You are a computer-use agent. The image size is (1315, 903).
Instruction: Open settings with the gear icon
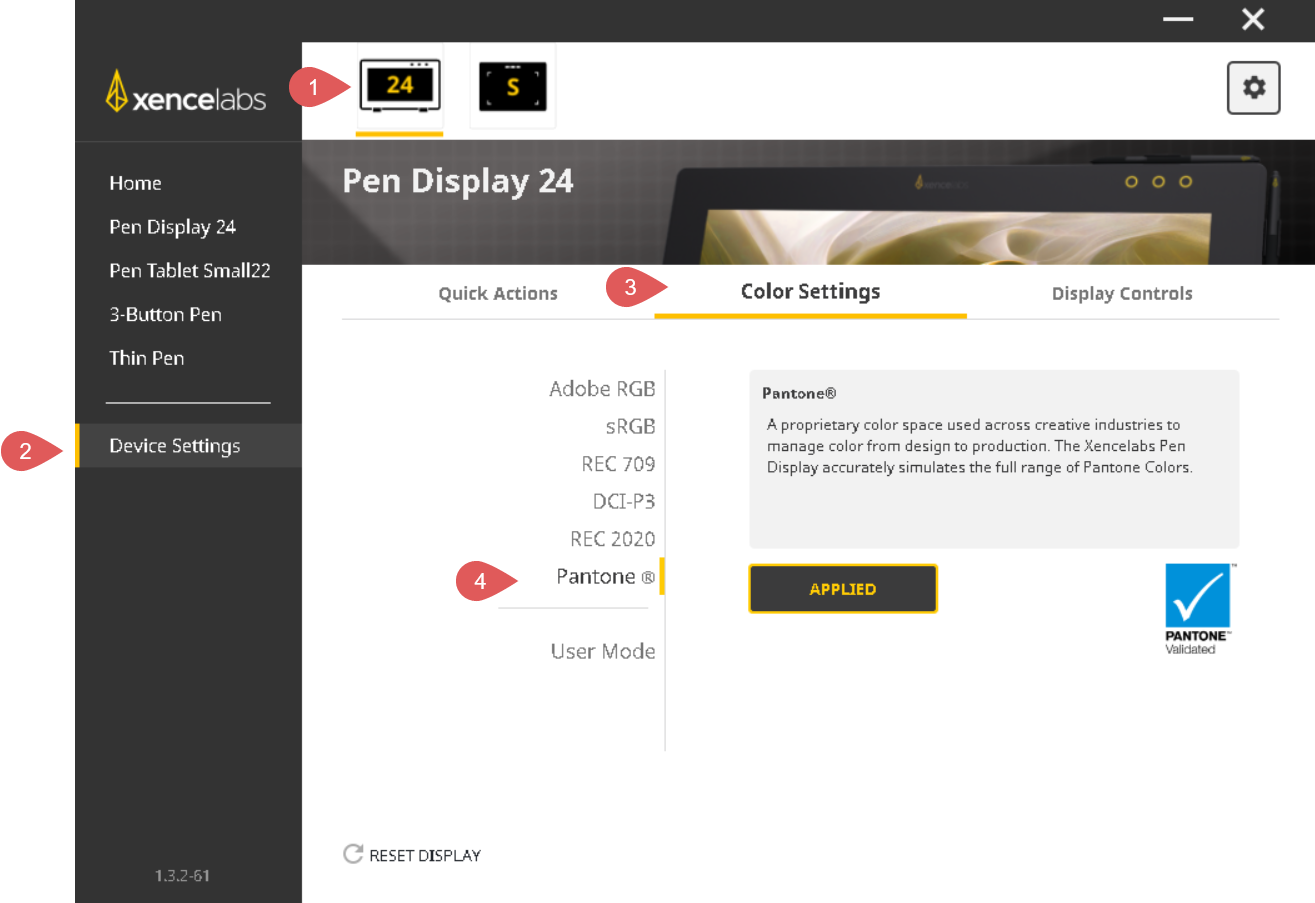point(1254,88)
